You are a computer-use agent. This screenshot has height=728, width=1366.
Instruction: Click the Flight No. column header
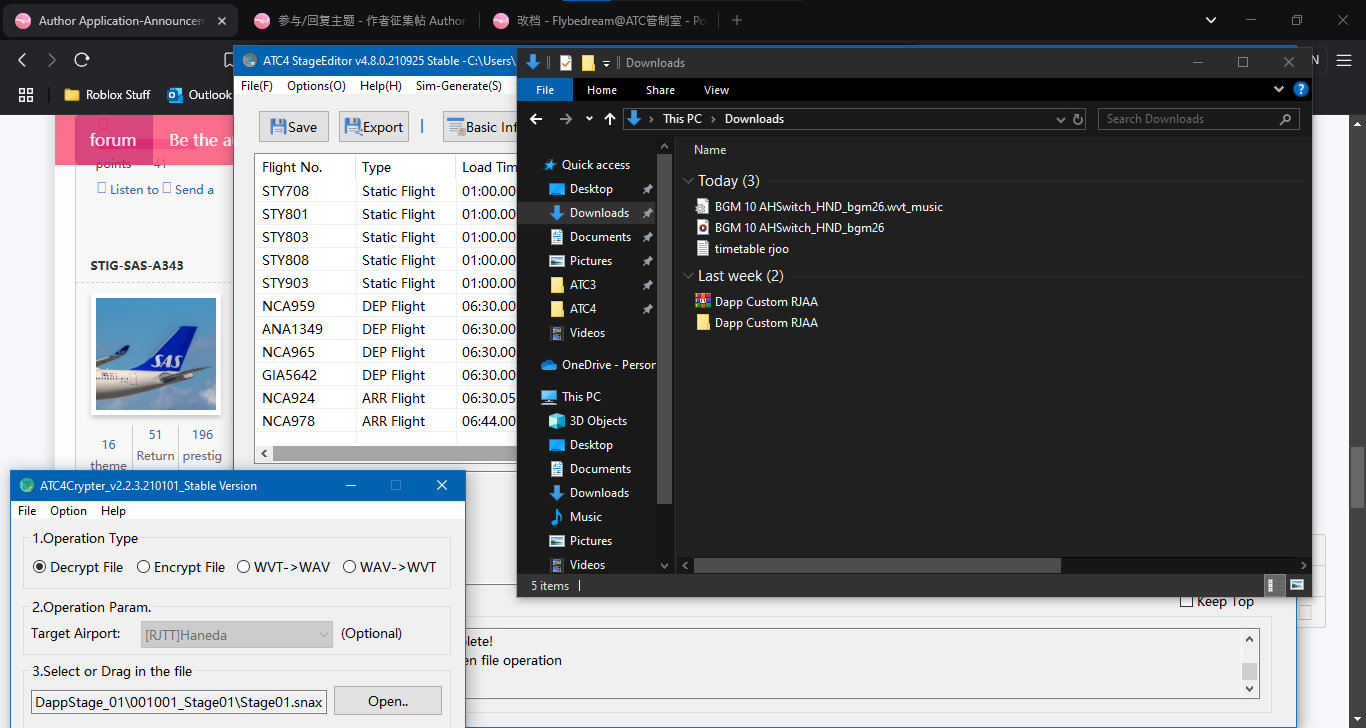(x=305, y=167)
